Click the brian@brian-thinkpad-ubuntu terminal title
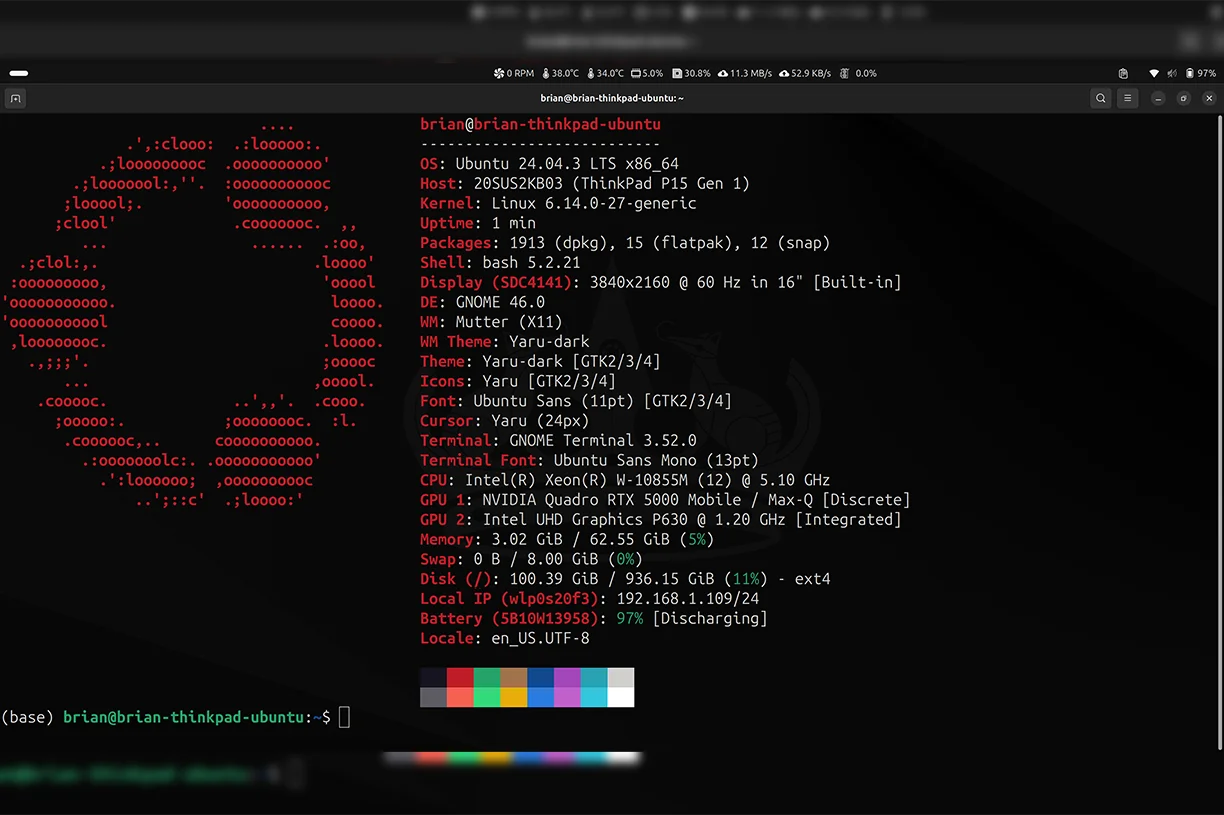 click(x=612, y=98)
